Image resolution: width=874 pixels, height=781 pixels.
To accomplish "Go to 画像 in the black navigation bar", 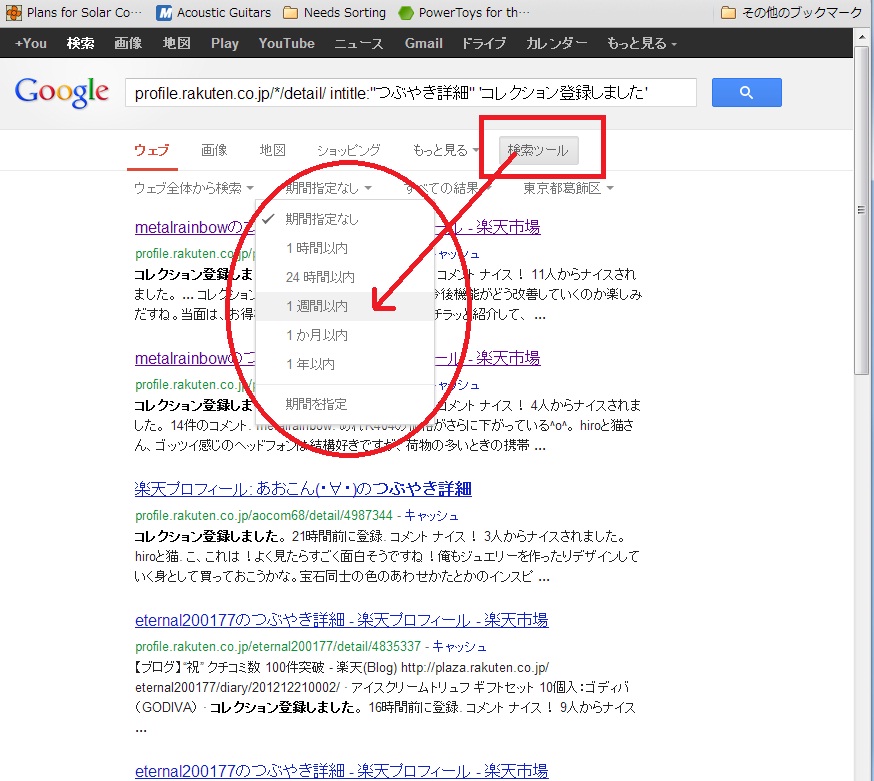I will [x=128, y=43].
